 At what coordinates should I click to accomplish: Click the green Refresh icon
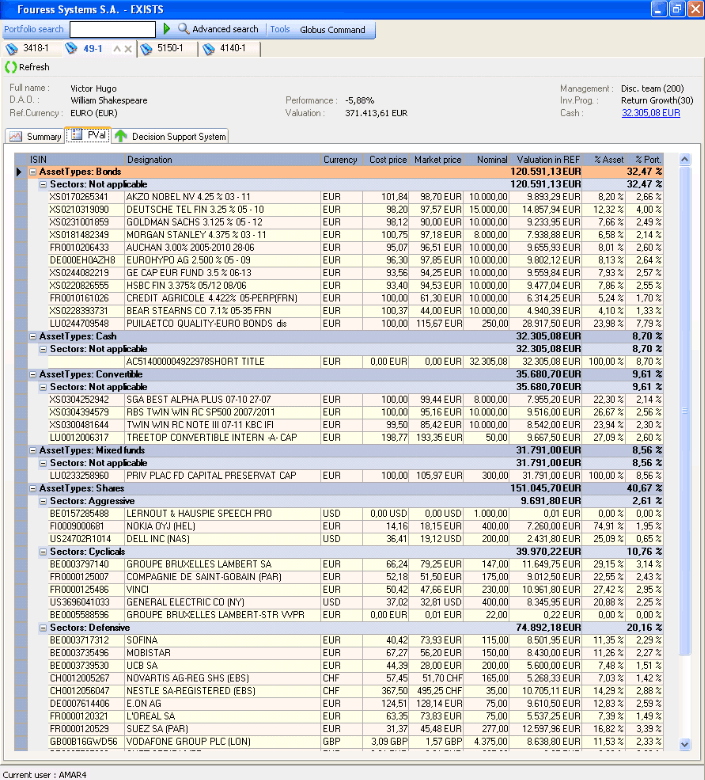(10, 67)
